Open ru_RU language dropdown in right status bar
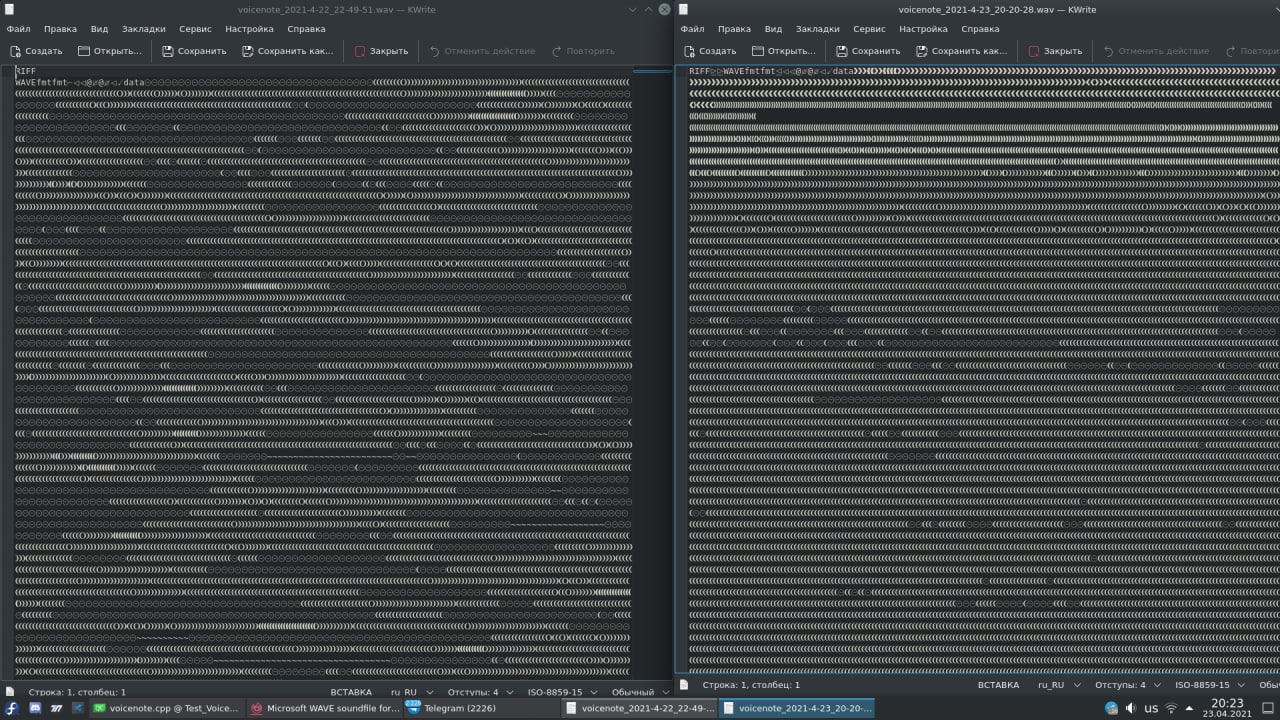This screenshot has height=720, width=1280. 1059,685
